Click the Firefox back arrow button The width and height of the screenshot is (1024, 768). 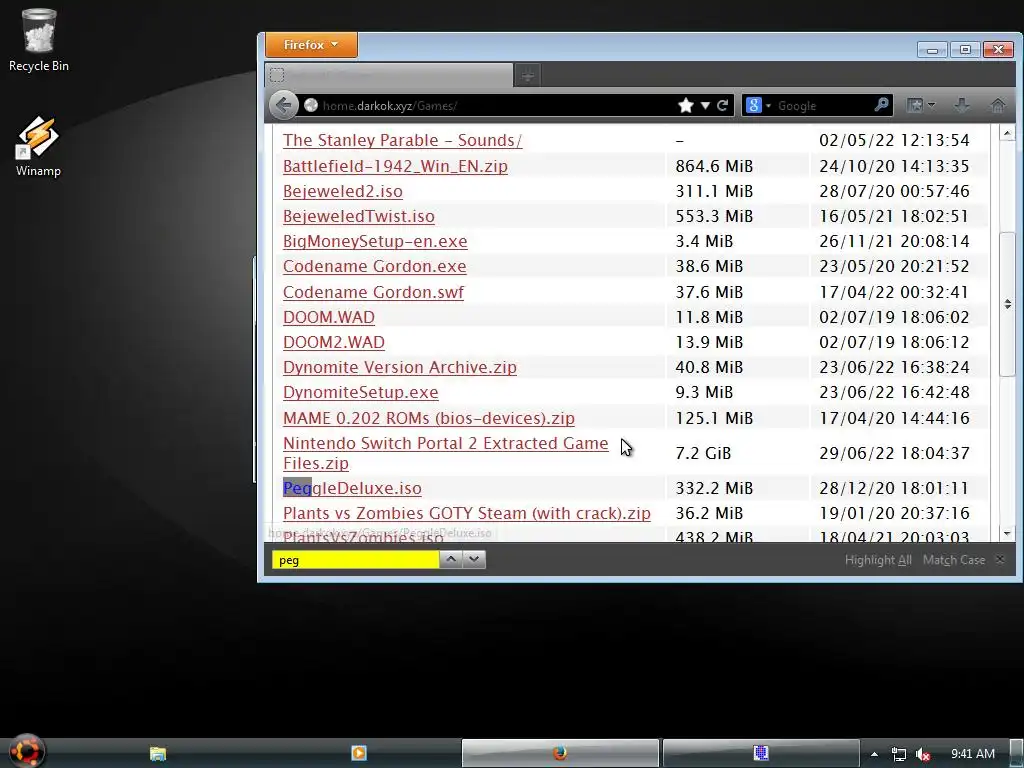tap(283, 105)
